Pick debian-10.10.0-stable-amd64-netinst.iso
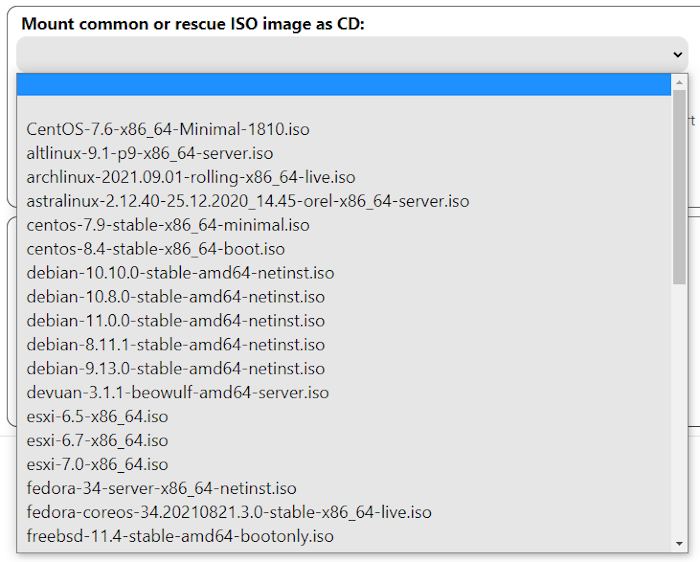Viewport: 700px width, 562px height. 180,273
